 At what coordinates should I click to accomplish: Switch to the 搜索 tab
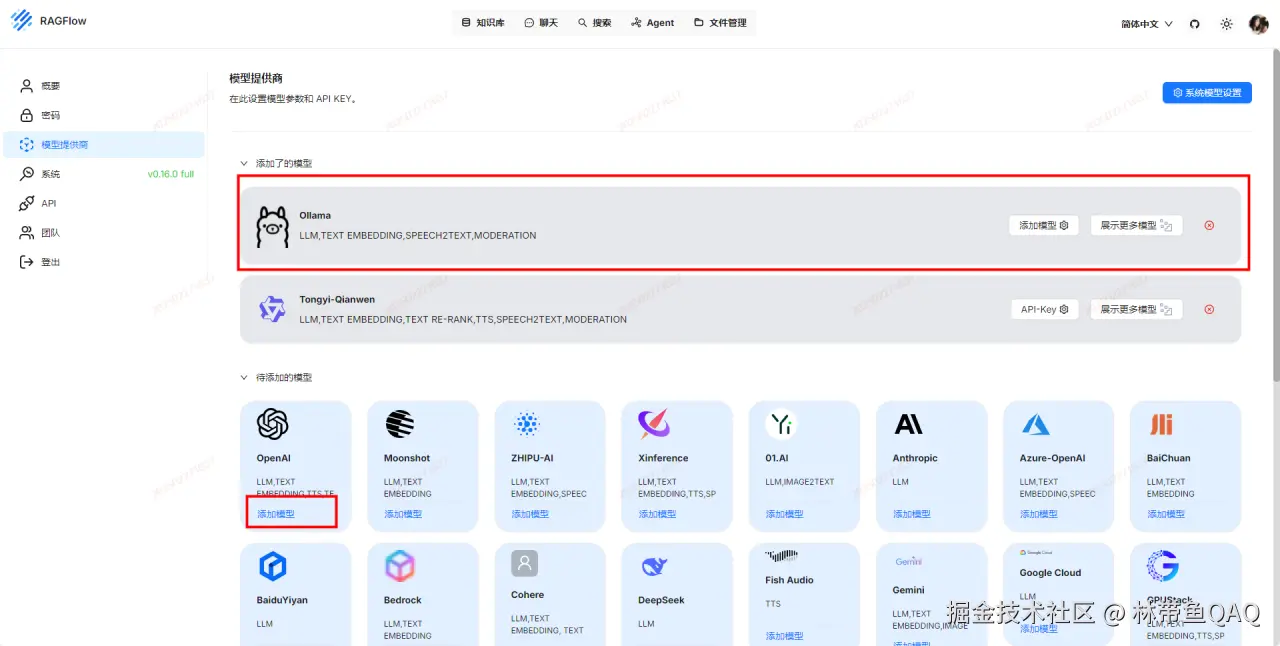pos(595,22)
